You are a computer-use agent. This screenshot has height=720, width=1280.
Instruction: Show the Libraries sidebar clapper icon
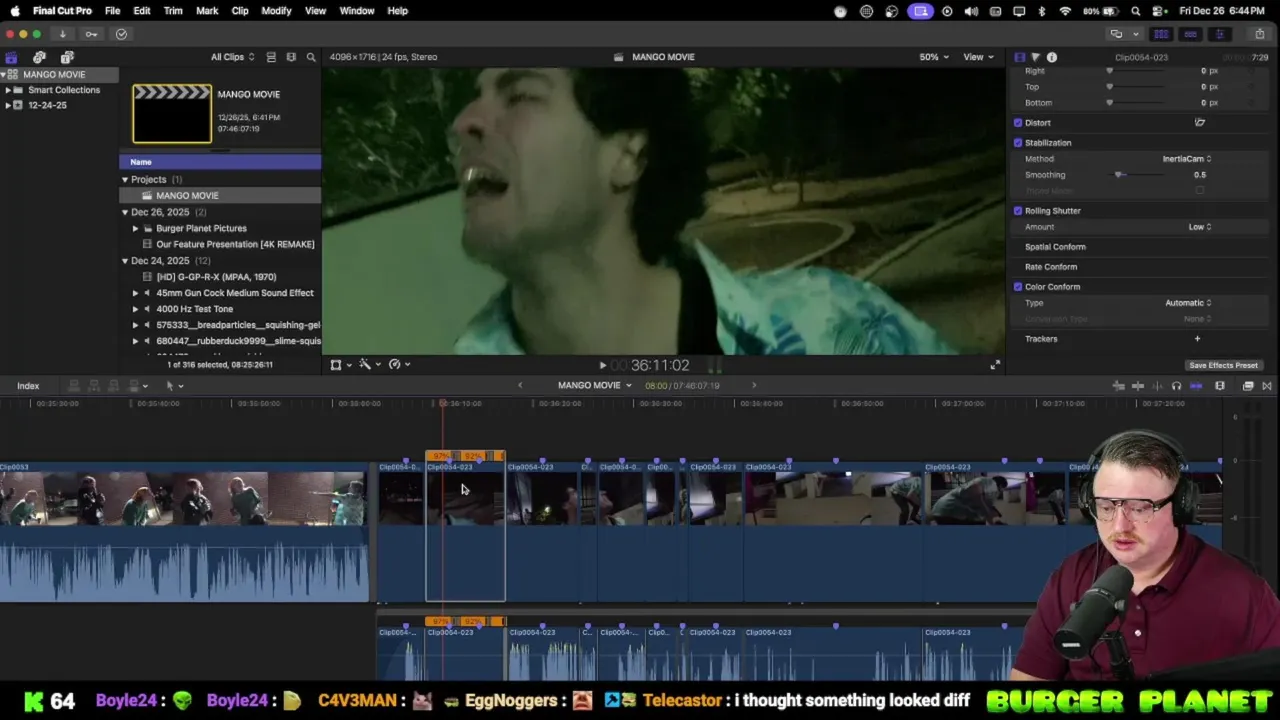(x=11, y=57)
